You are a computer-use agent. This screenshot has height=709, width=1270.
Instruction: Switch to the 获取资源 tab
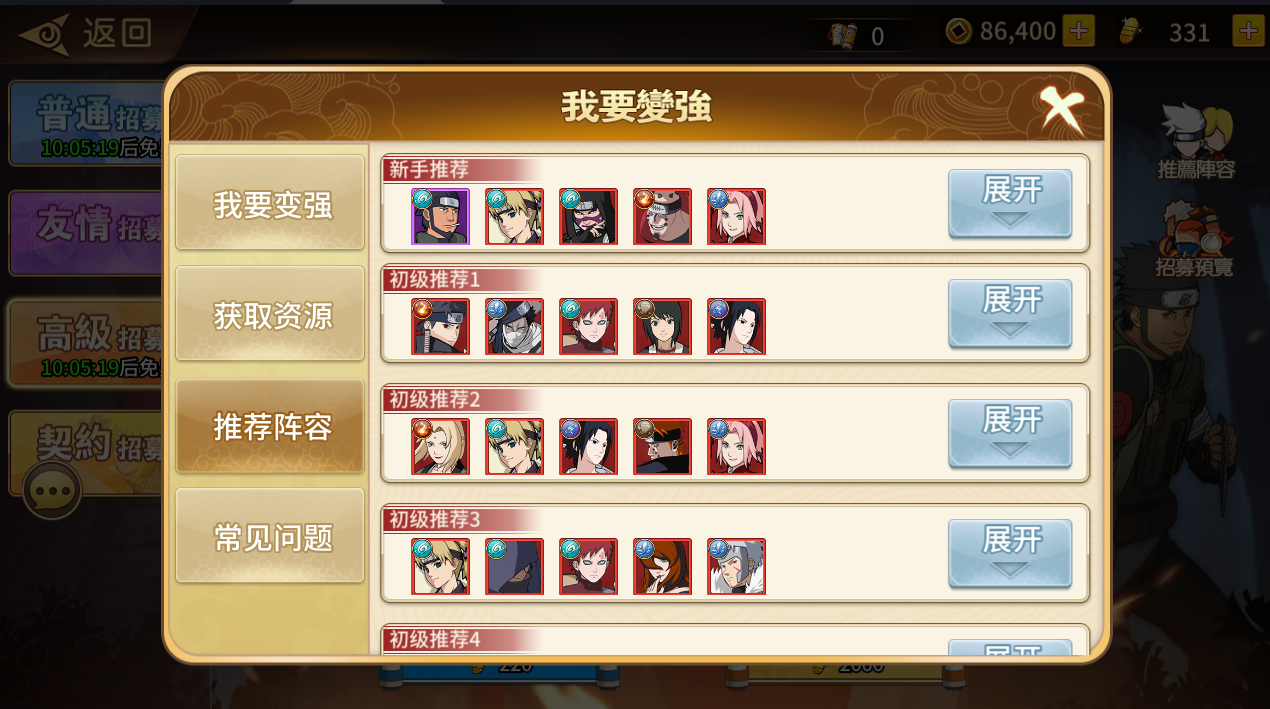[x=270, y=314]
